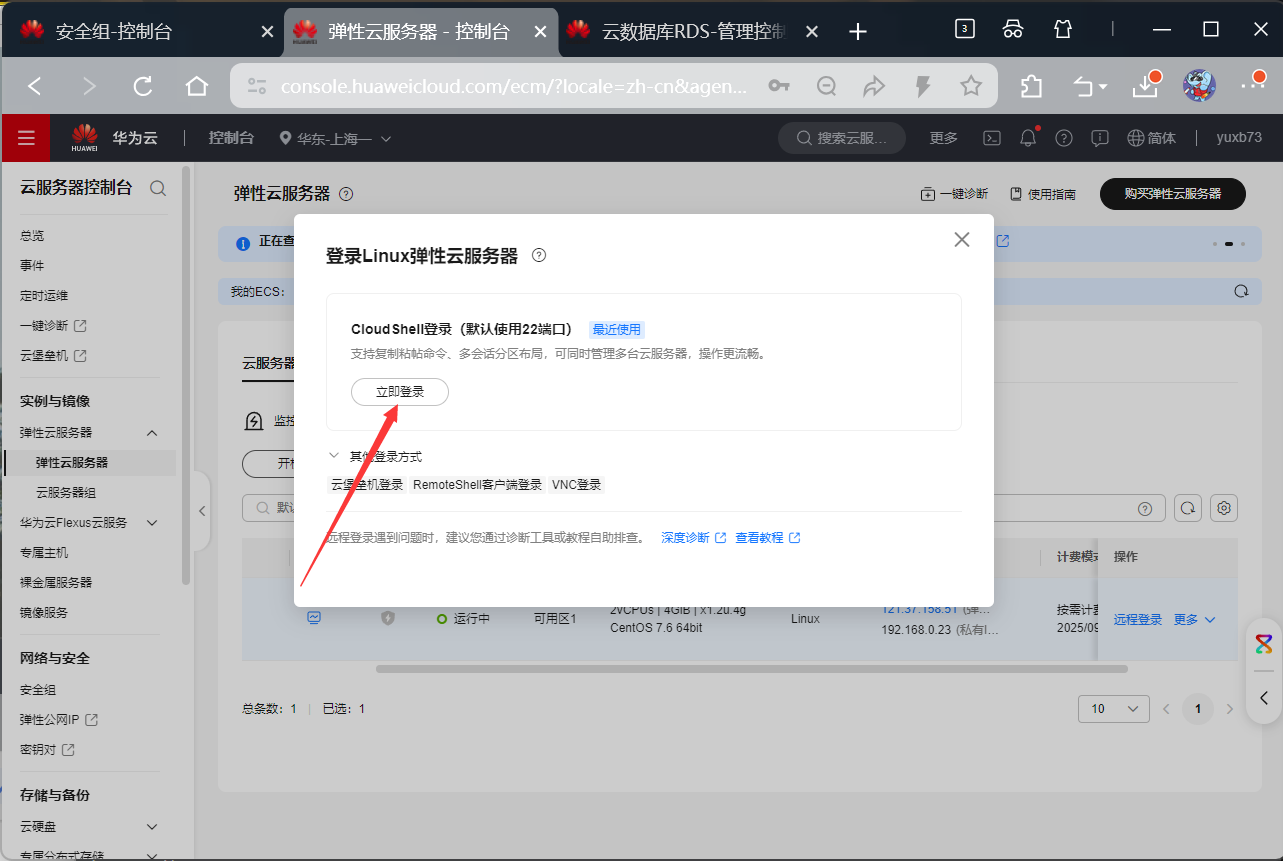The width and height of the screenshot is (1283, 861).
Task: Click the address bar URL
Action: pos(514,87)
